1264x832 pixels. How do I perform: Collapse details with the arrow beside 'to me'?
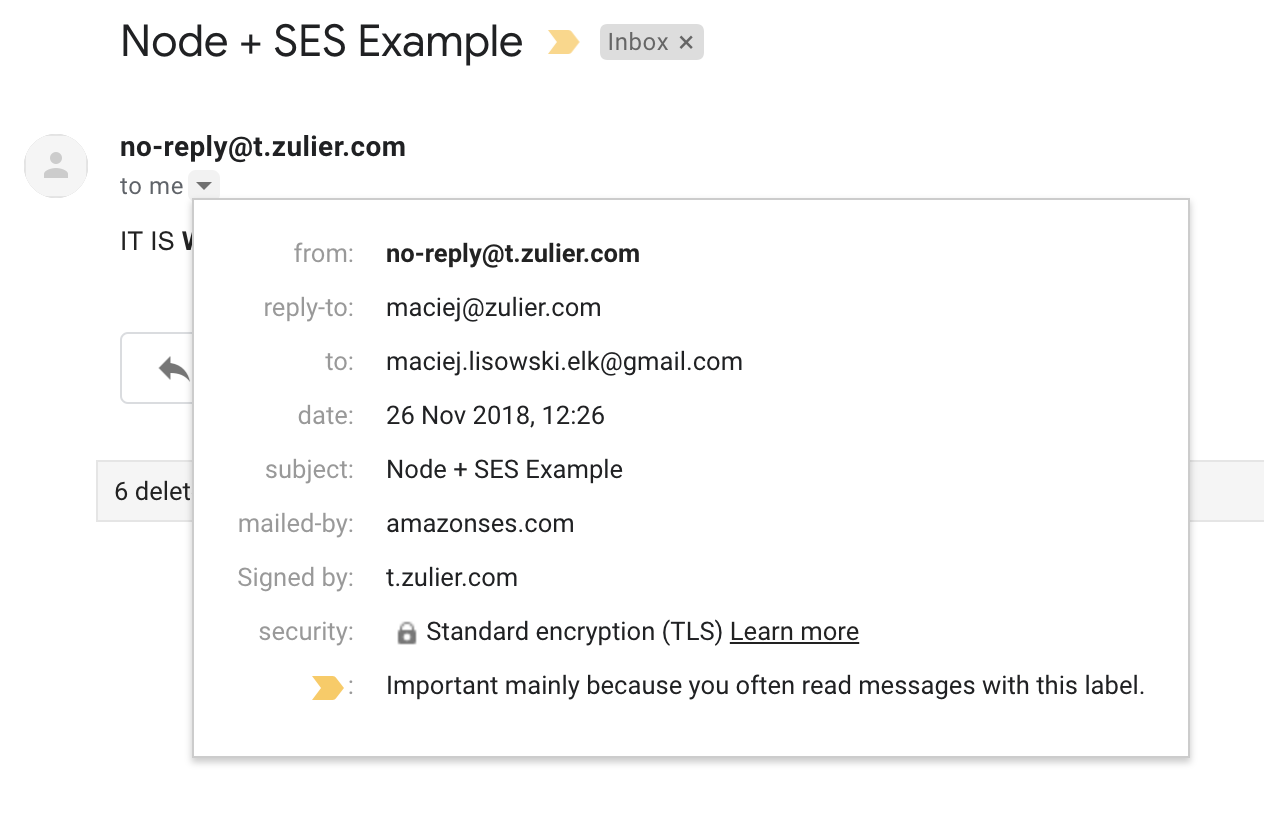point(204,185)
